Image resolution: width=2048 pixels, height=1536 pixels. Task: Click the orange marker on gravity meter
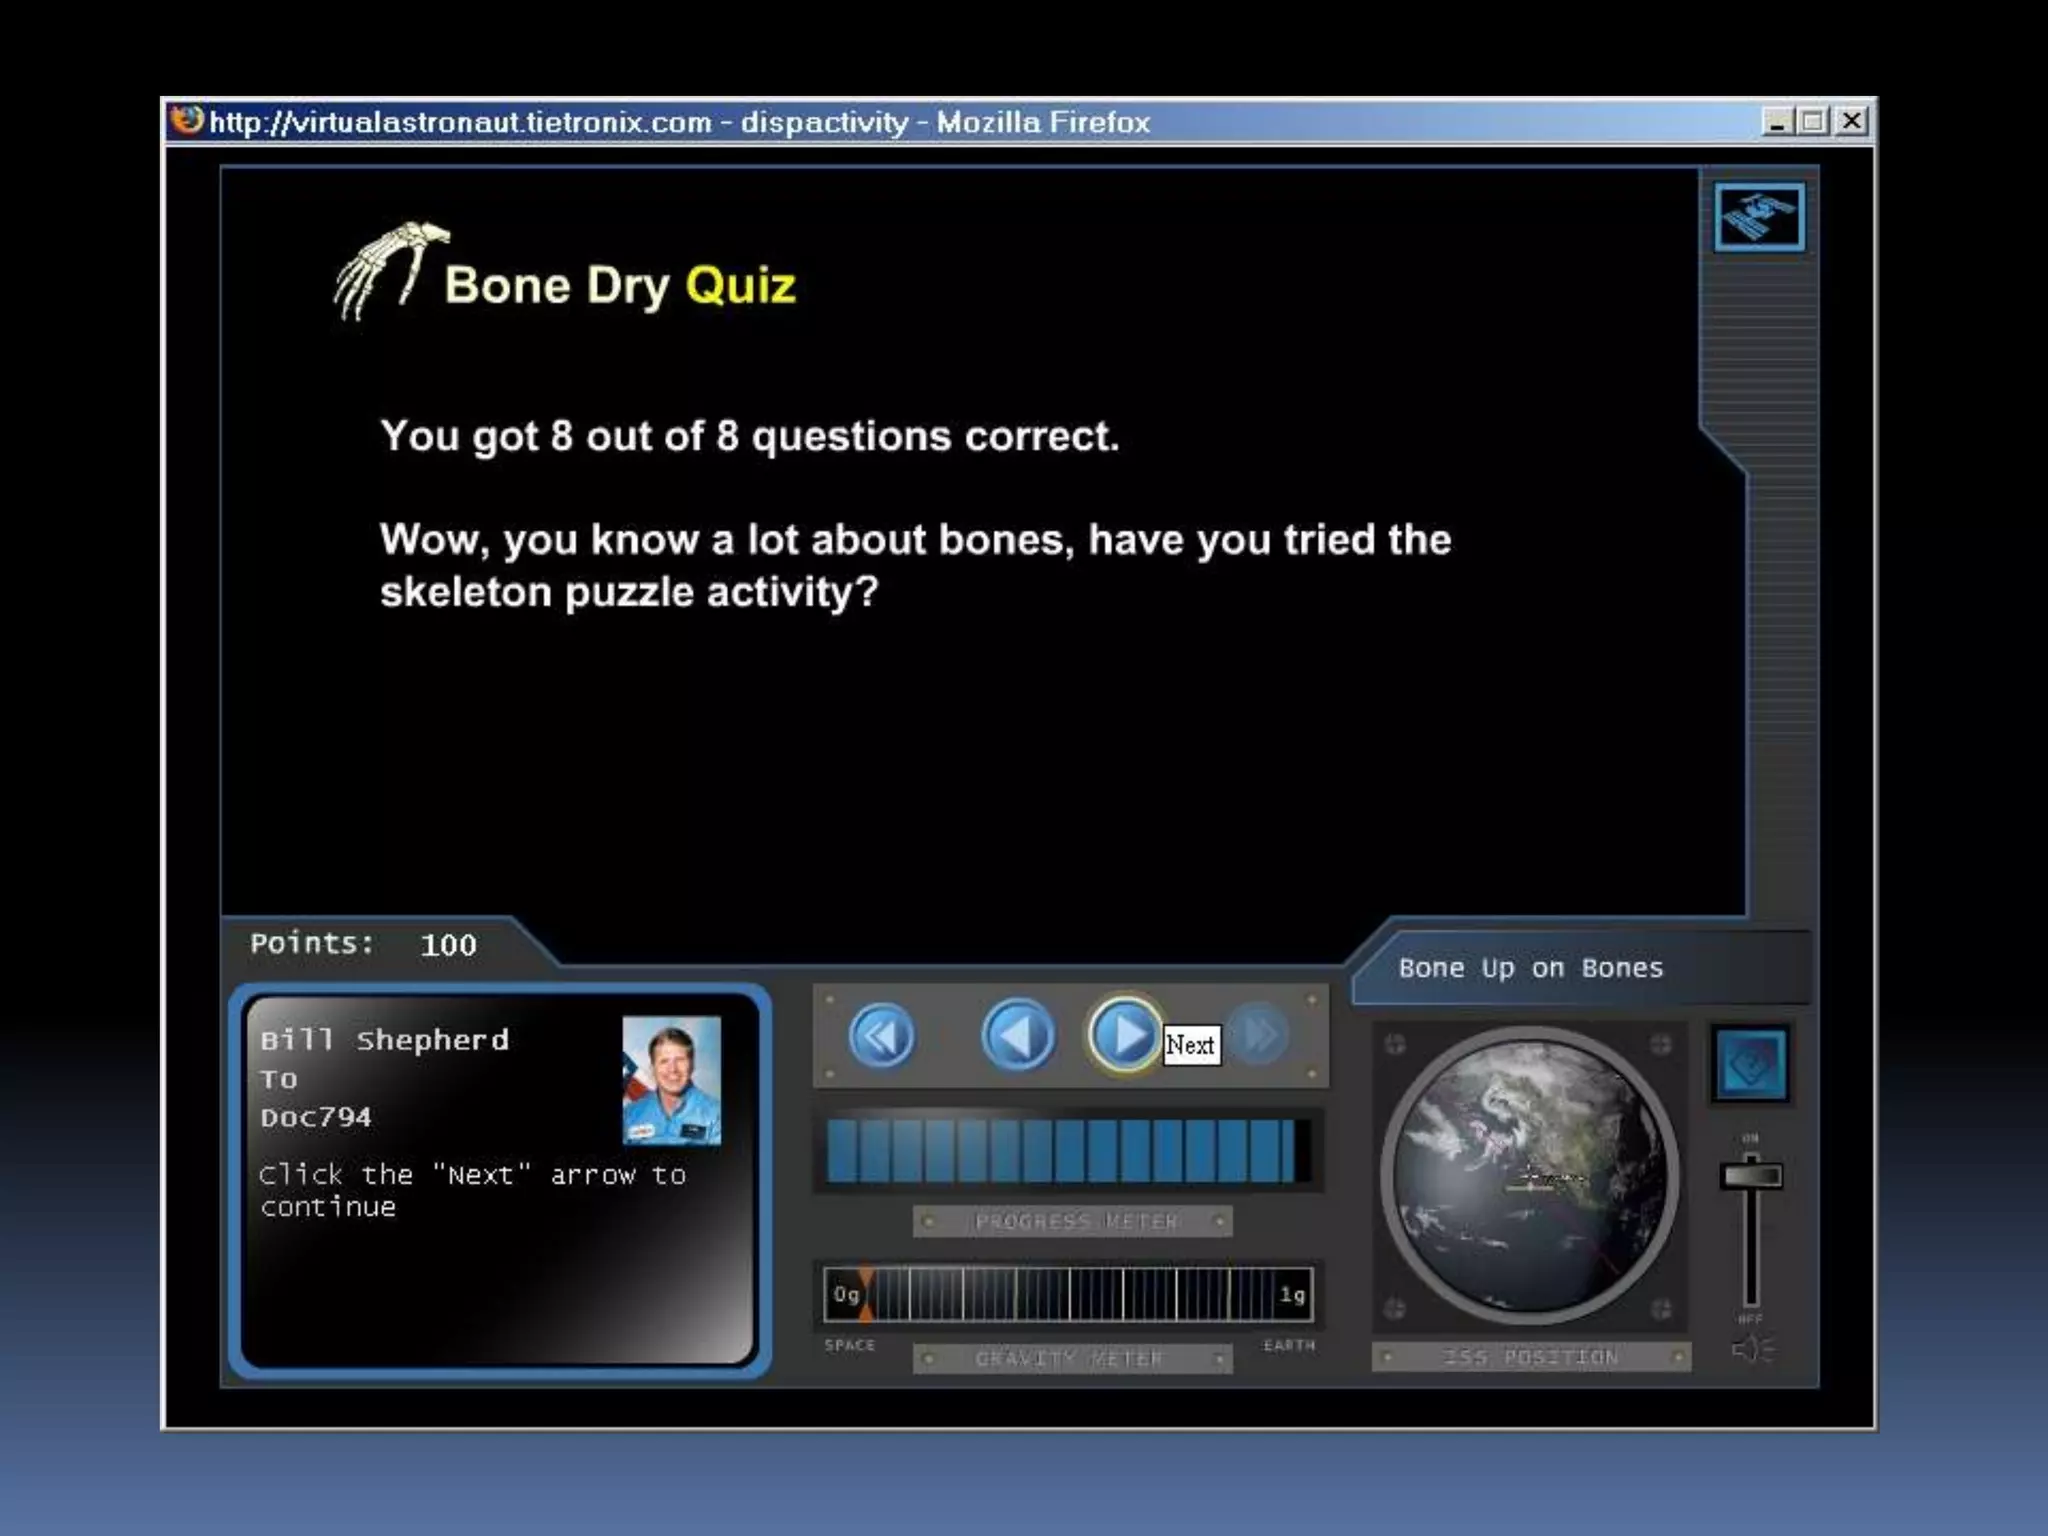[865, 1294]
